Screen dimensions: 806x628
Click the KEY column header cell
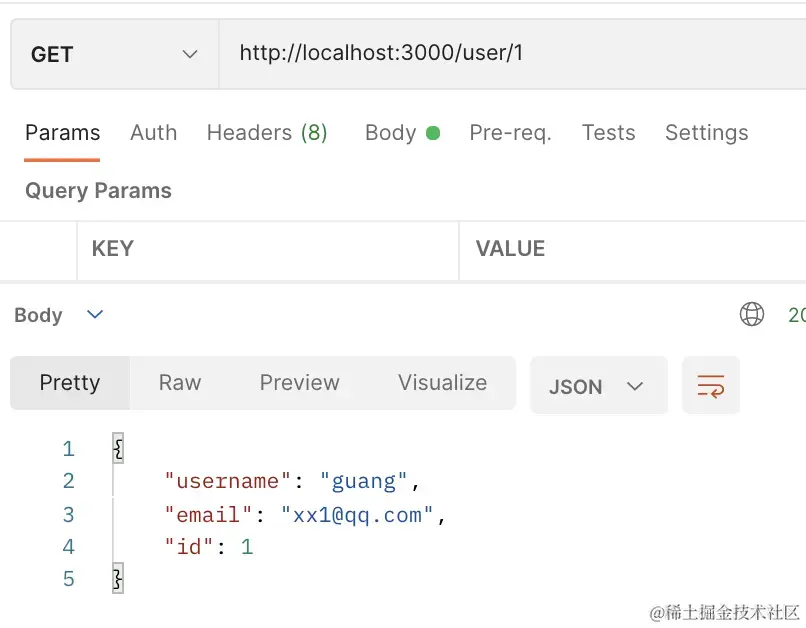pos(267,249)
